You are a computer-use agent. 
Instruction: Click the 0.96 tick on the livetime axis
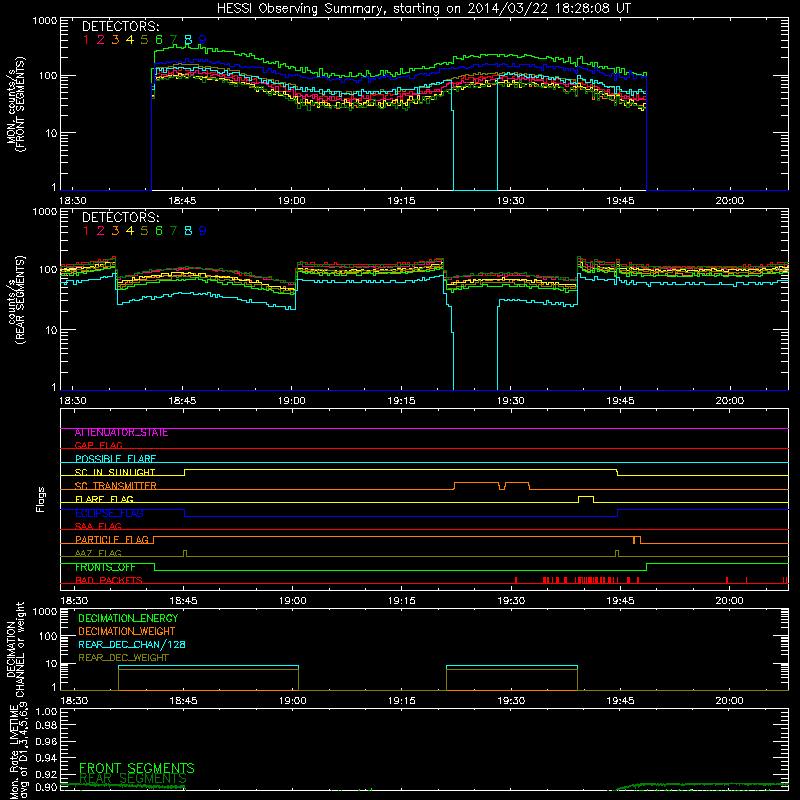[46, 741]
